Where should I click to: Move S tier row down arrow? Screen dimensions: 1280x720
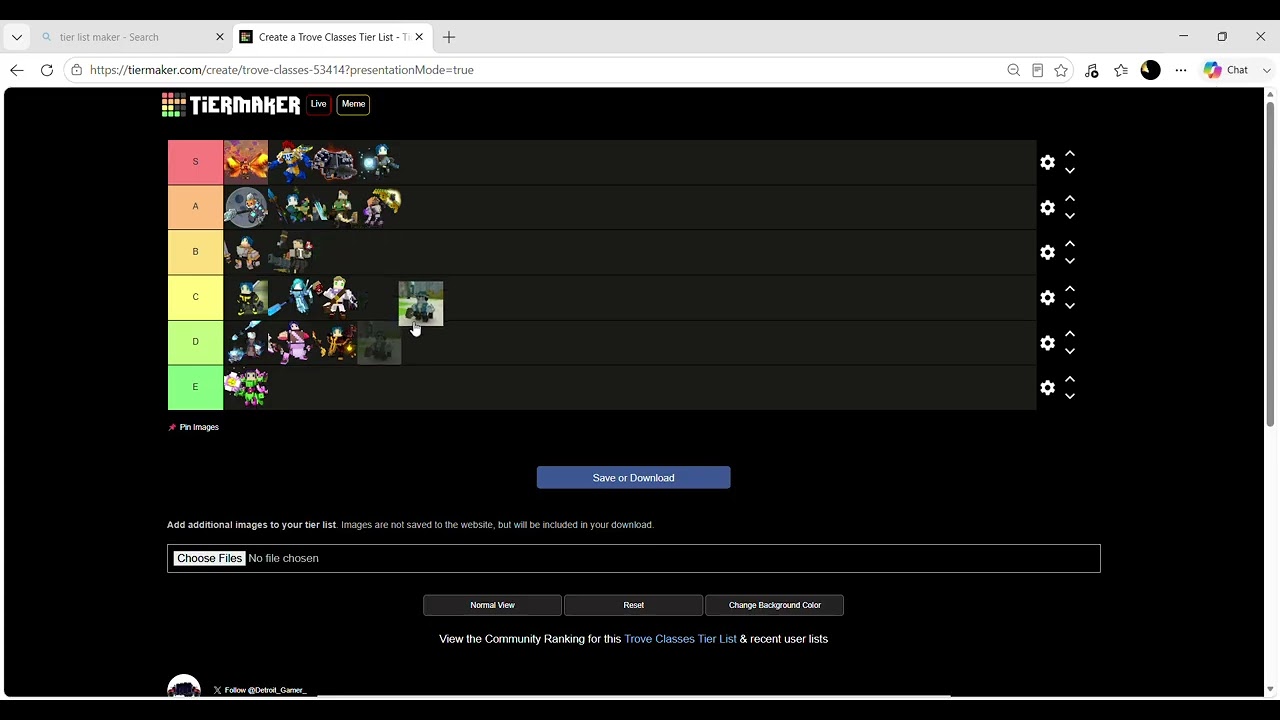point(1070,171)
